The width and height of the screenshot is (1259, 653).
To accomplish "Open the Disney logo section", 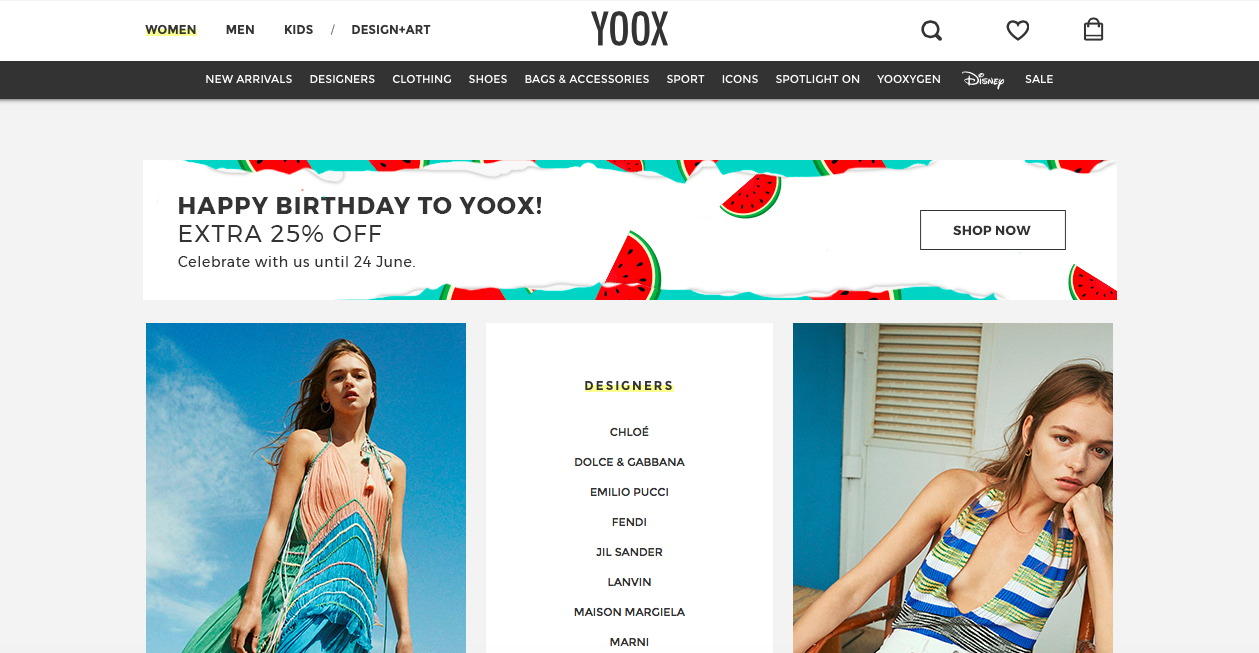I will (983, 80).
